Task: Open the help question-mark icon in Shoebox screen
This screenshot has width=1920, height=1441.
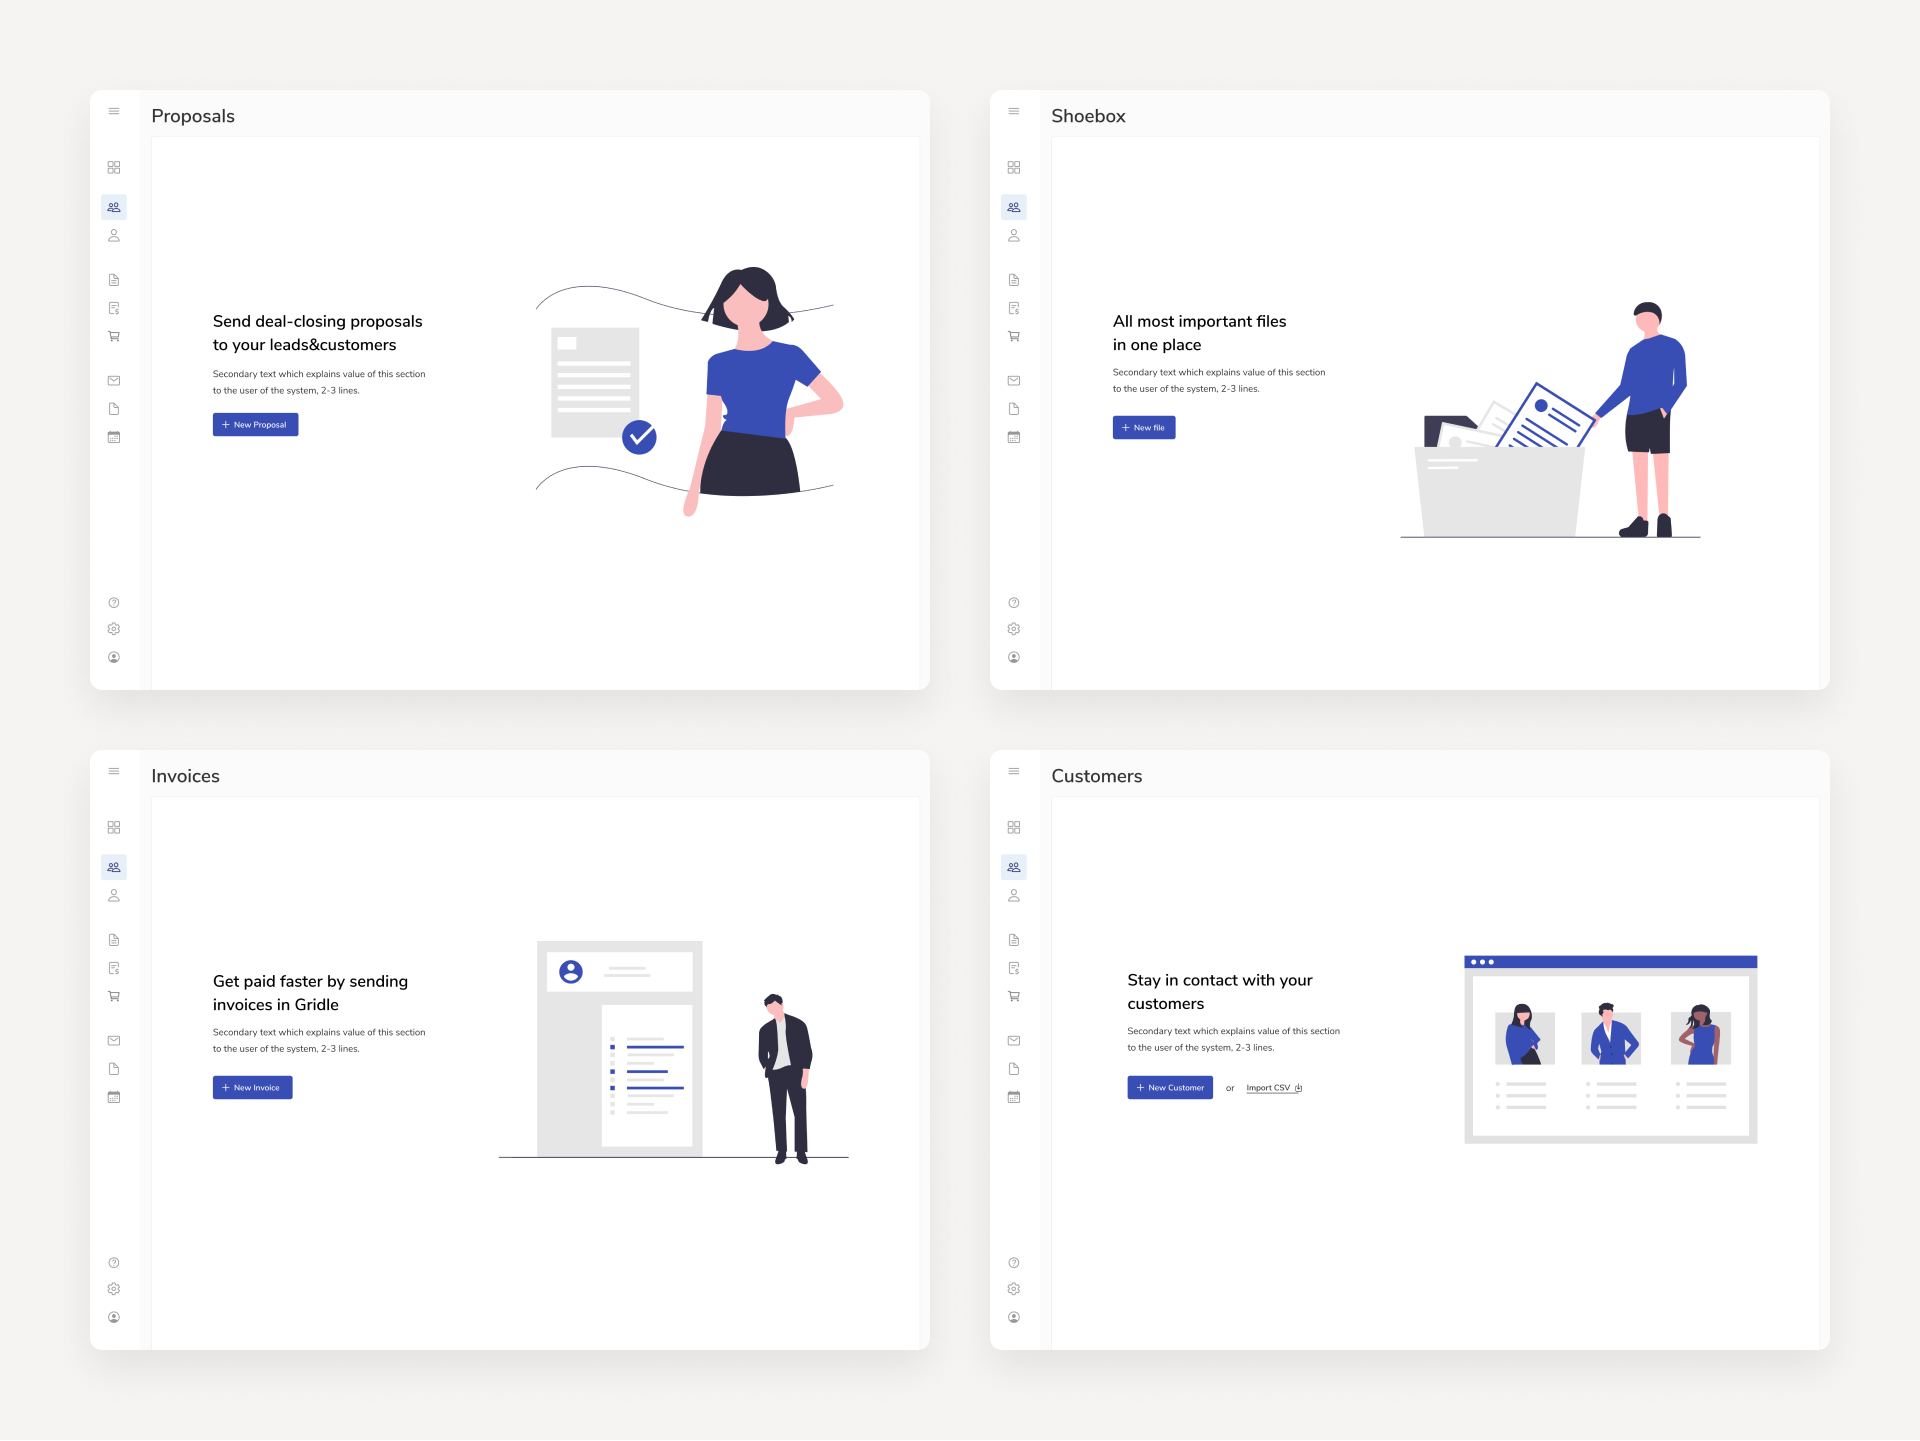Action: pos(1014,602)
